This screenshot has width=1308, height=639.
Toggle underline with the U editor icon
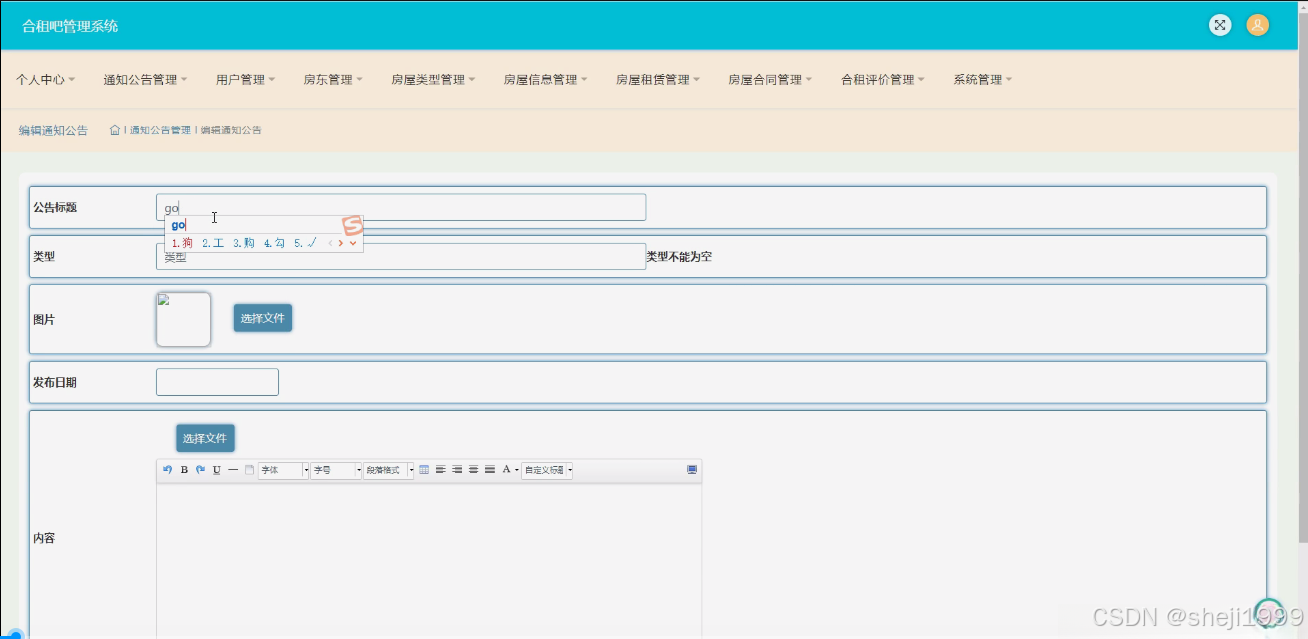click(217, 470)
